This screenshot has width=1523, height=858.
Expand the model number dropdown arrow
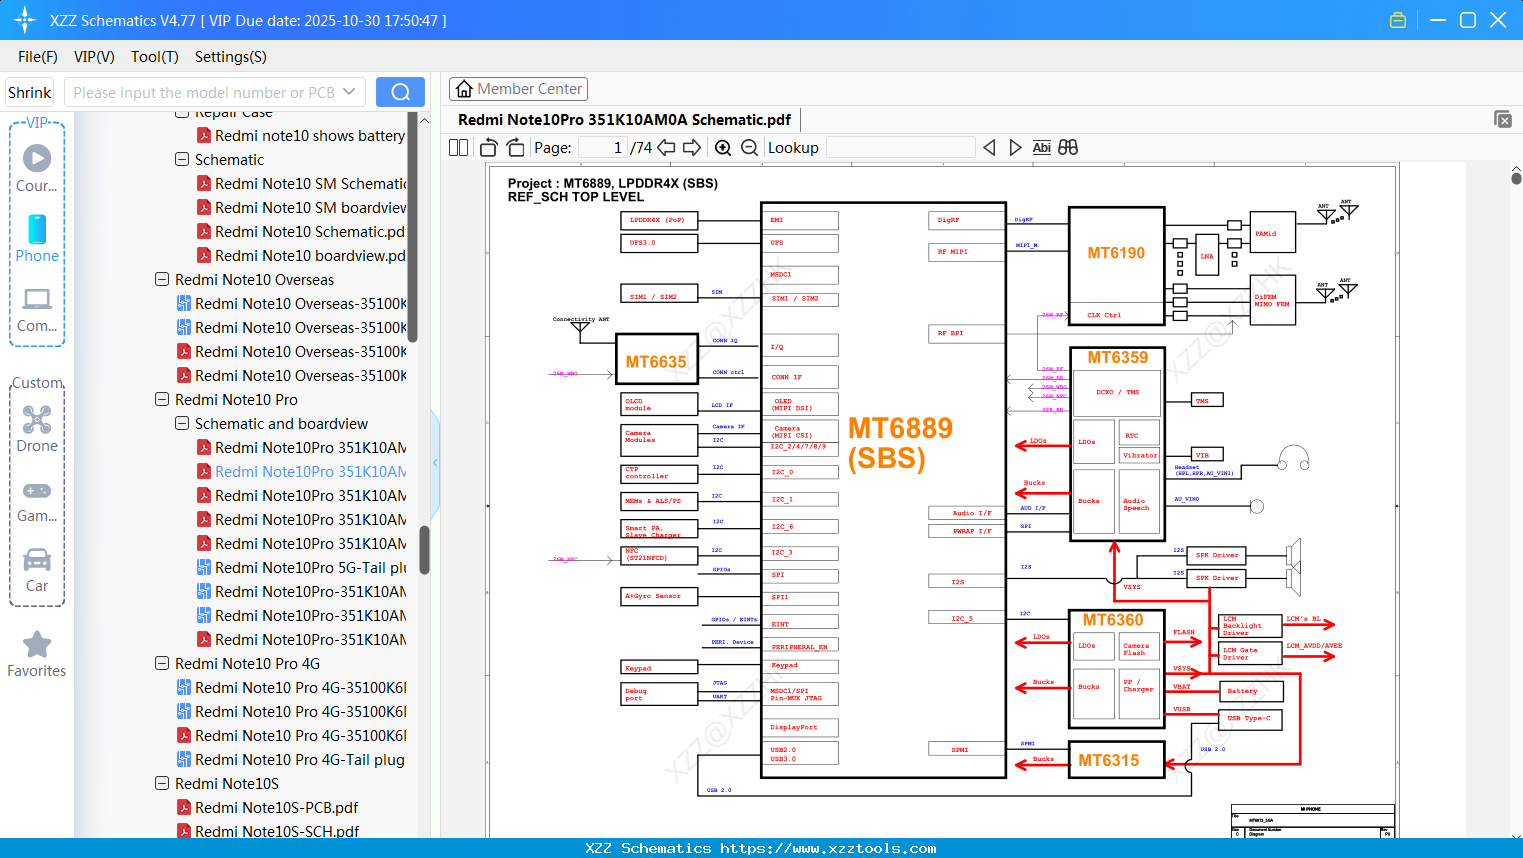pos(349,92)
